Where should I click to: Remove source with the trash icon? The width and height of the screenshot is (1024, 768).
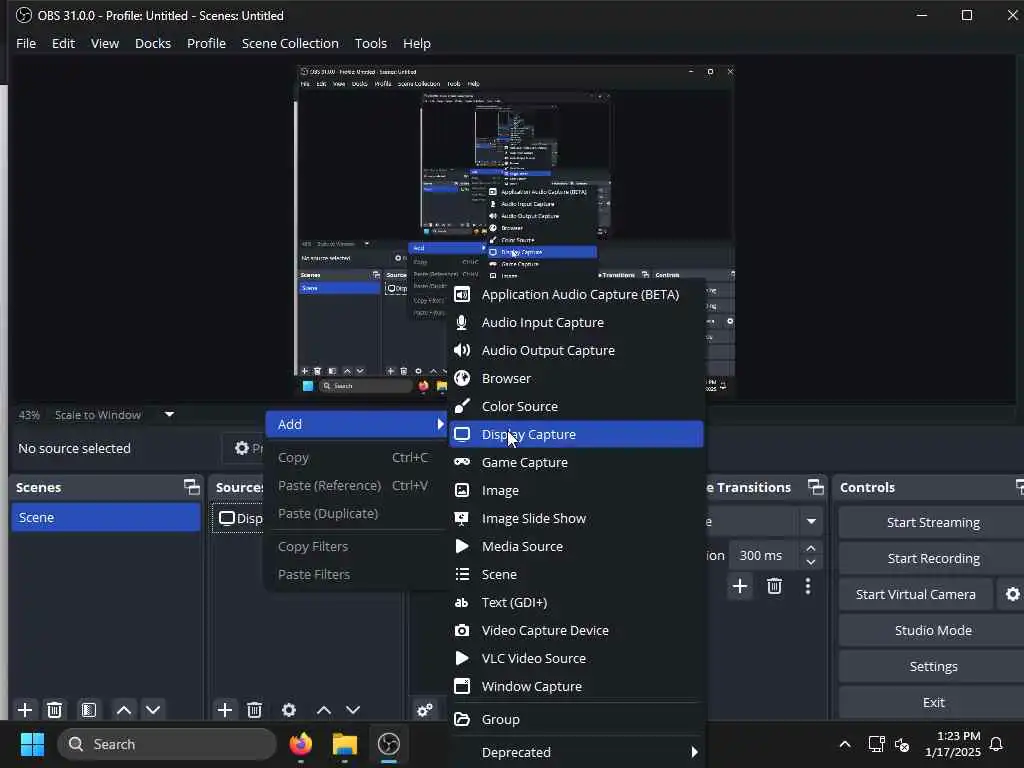(x=255, y=710)
